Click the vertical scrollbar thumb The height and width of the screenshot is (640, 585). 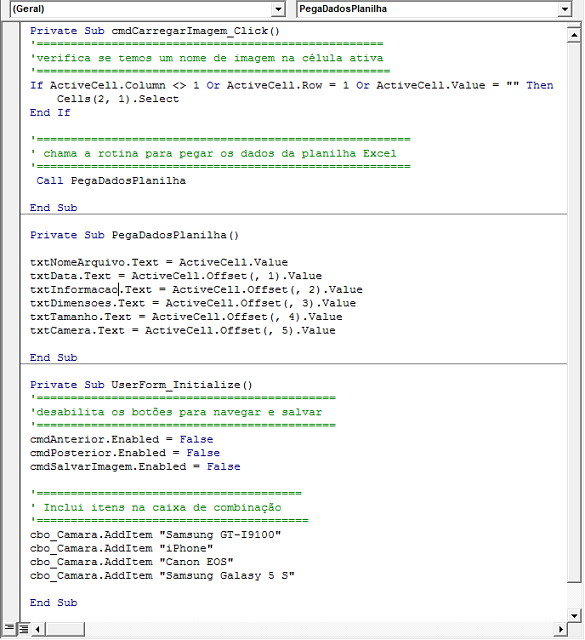coord(574,312)
